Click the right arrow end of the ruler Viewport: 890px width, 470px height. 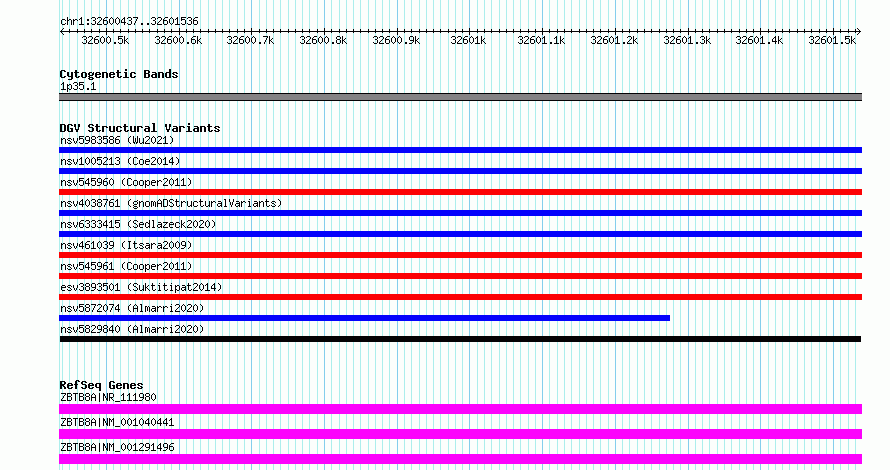click(x=859, y=32)
